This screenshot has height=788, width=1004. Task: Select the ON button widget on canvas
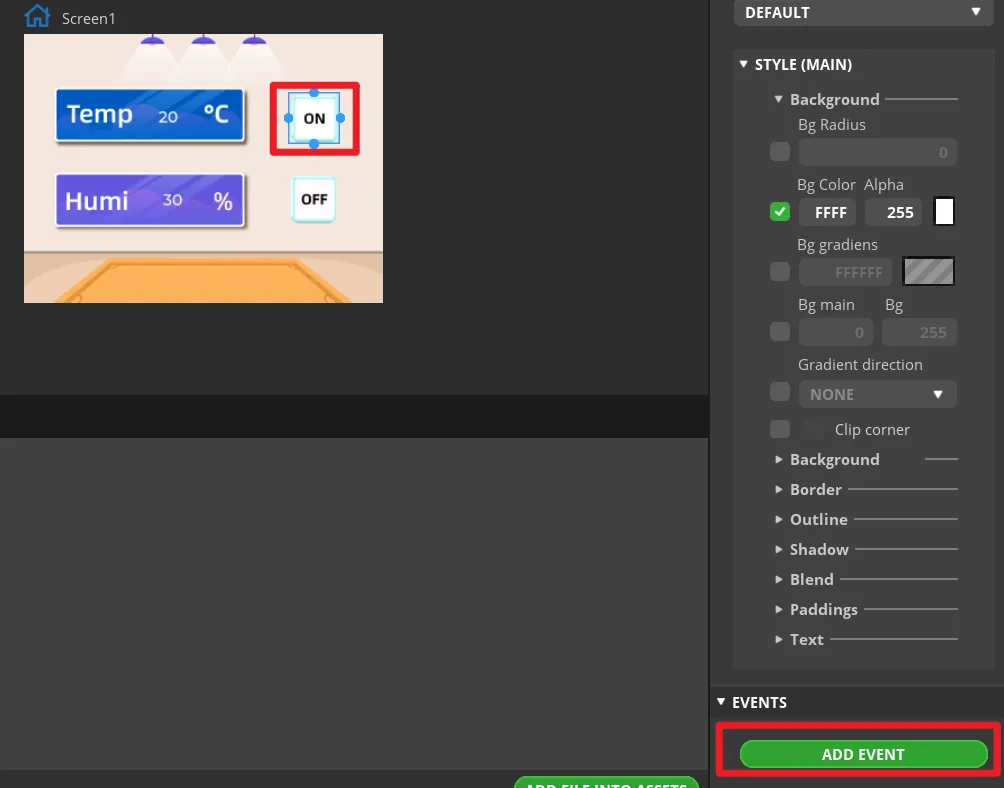[314, 118]
